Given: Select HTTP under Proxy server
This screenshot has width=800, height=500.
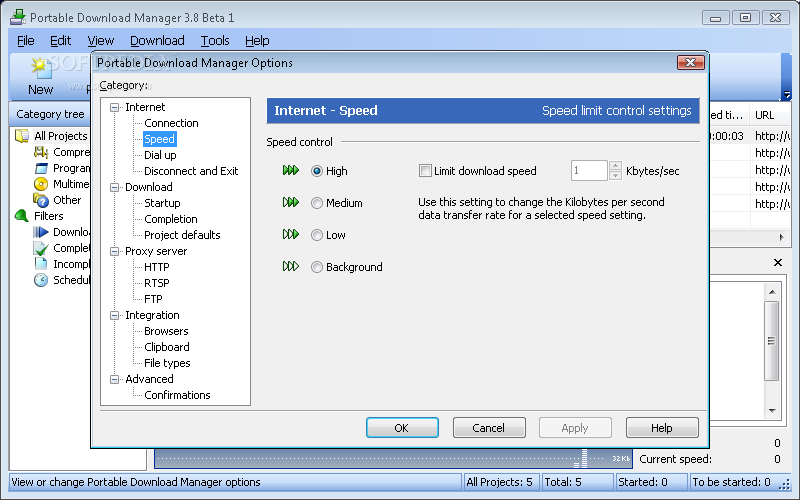Looking at the screenshot, I should pyautogui.click(x=157, y=267).
